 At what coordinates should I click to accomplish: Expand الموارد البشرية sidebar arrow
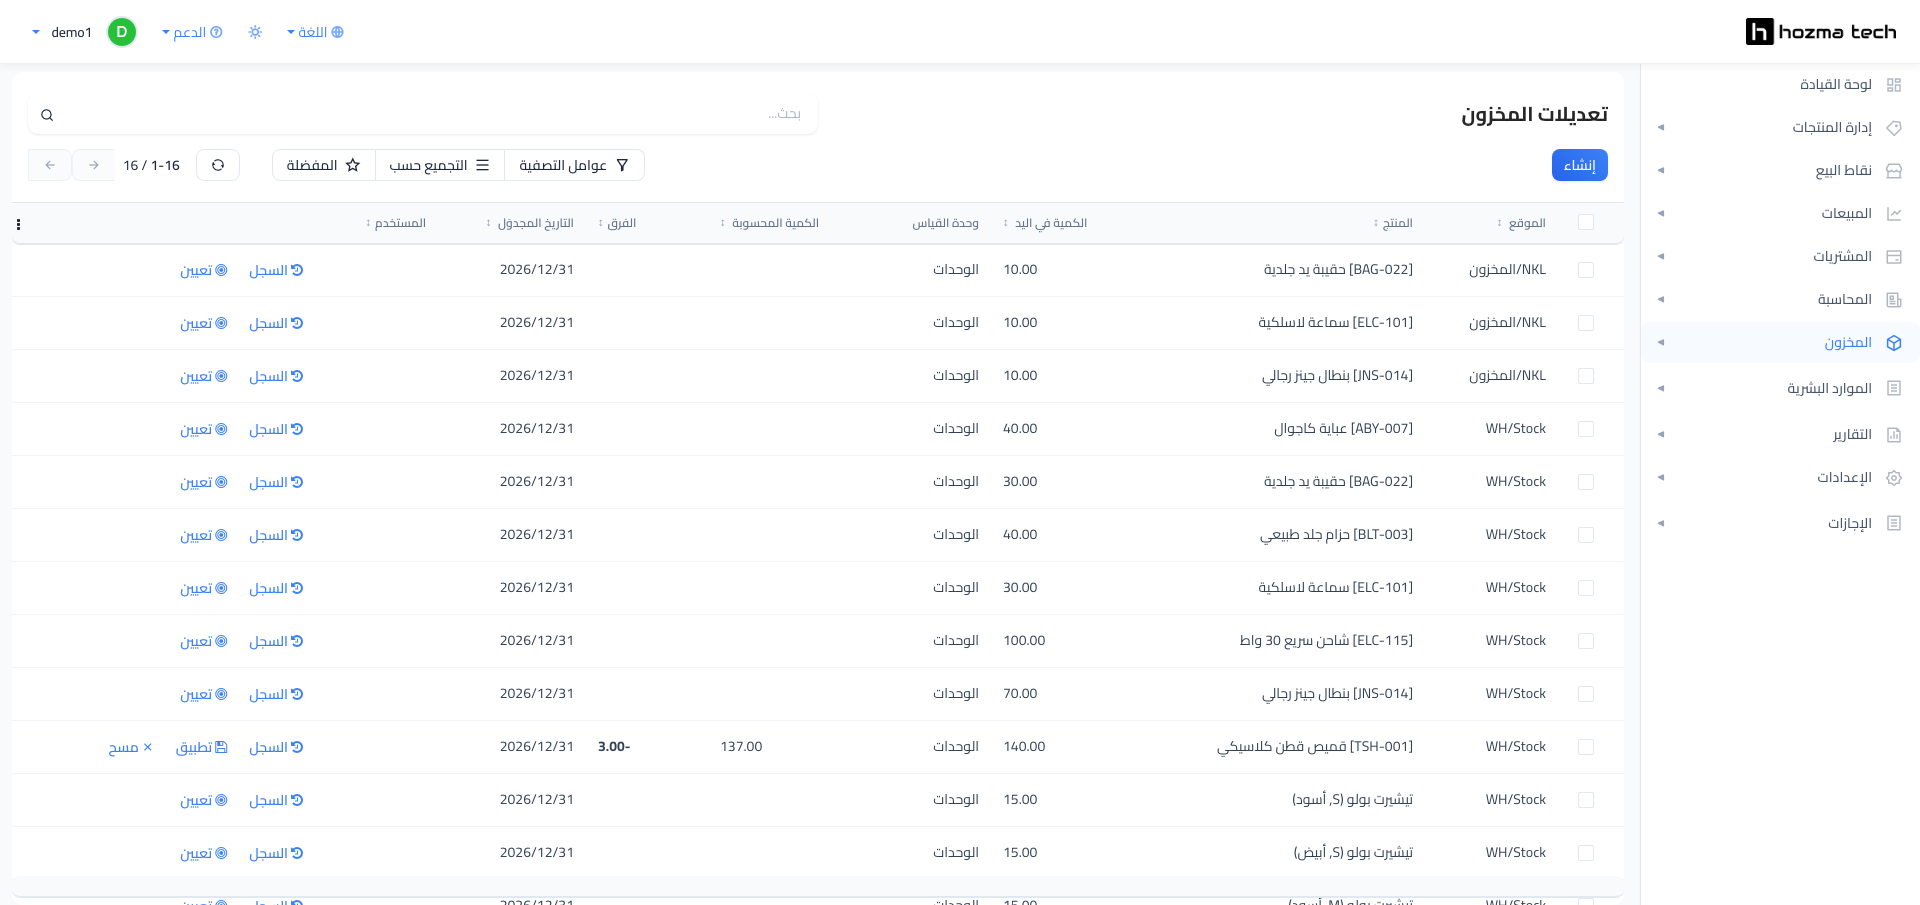pyautogui.click(x=1661, y=388)
